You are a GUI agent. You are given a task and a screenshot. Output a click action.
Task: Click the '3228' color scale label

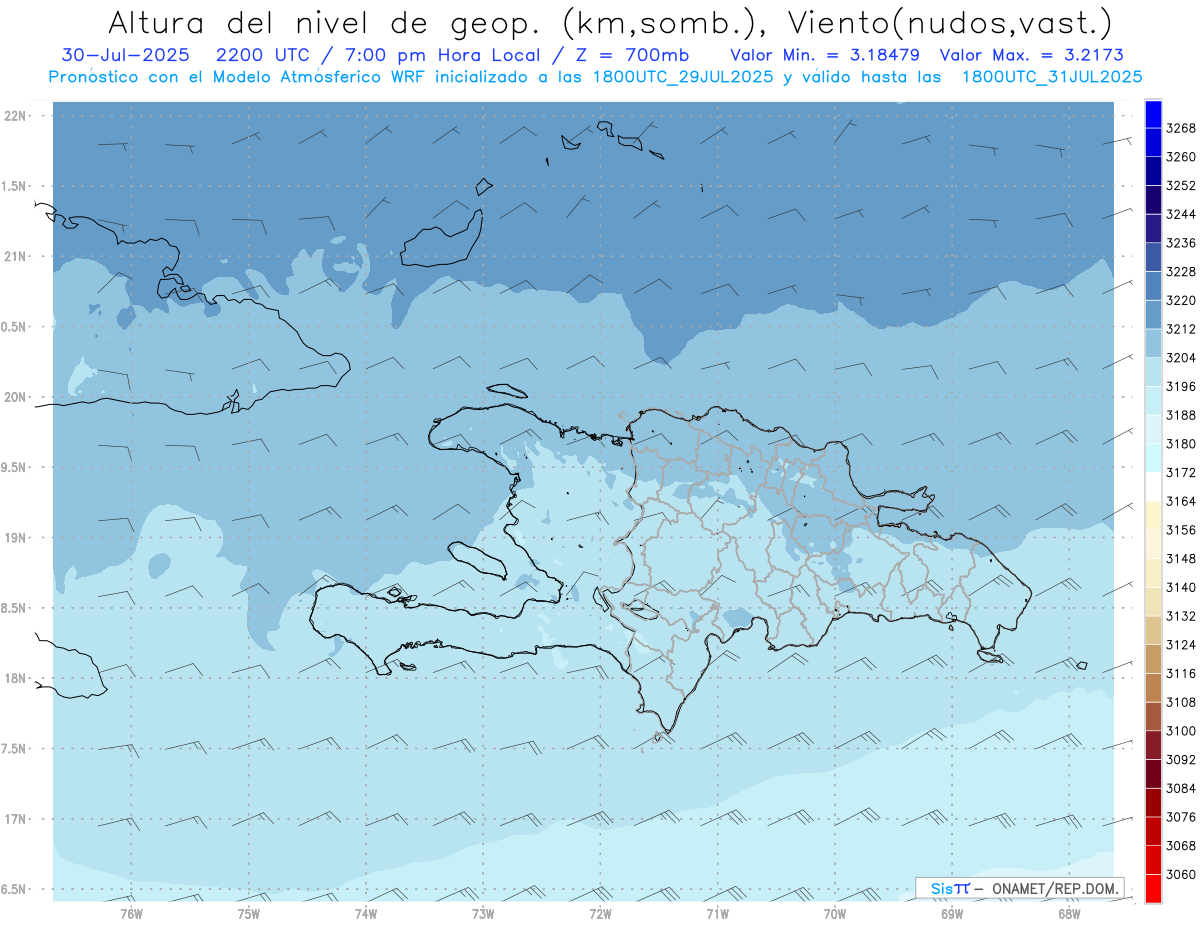(1181, 272)
